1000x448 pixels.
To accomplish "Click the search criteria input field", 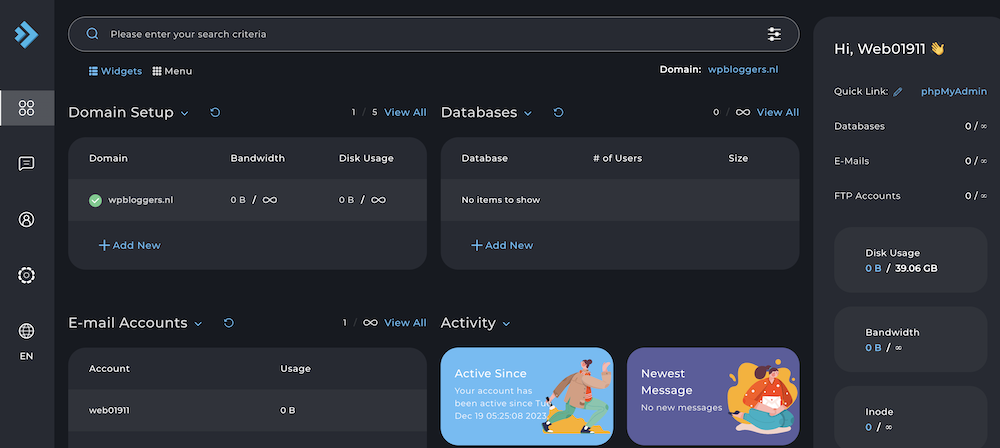I will [x=420, y=34].
